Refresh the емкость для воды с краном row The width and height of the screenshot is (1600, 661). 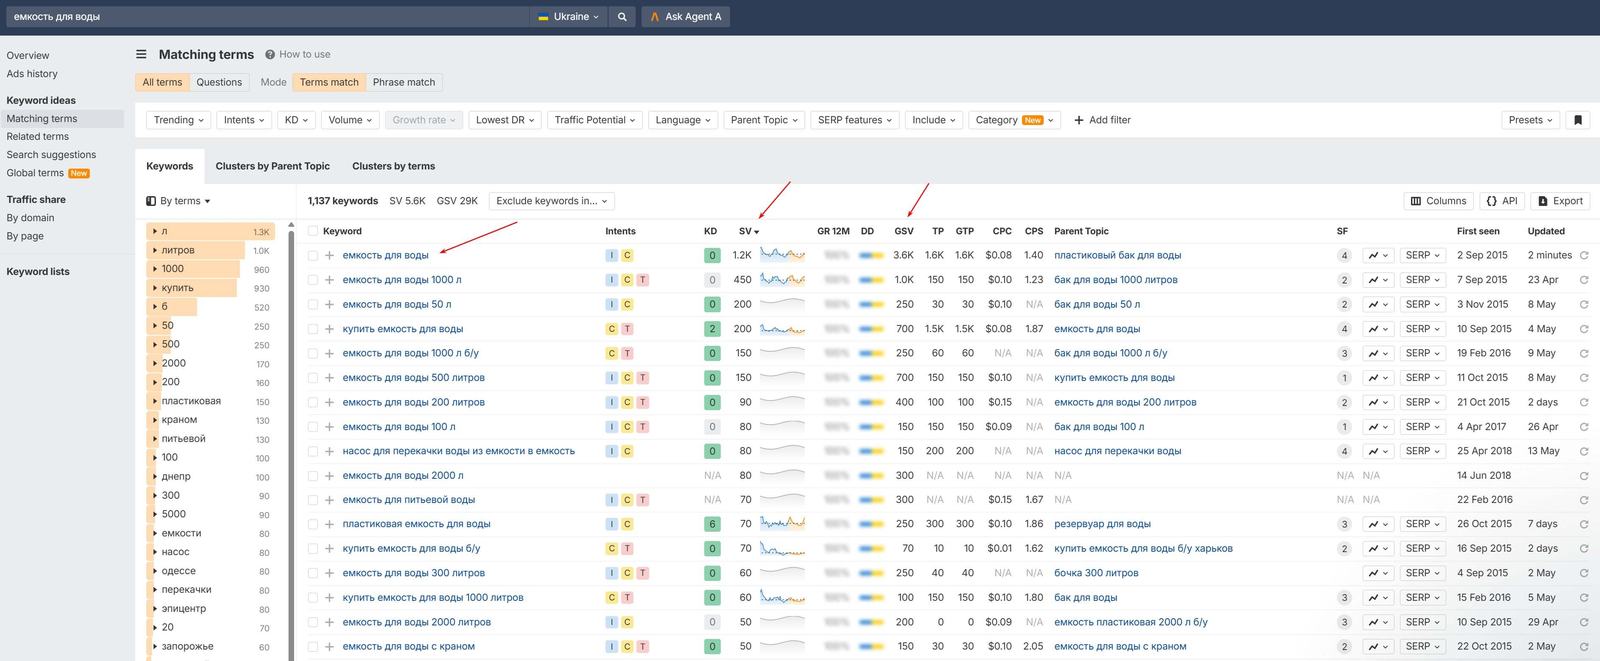(x=1584, y=647)
